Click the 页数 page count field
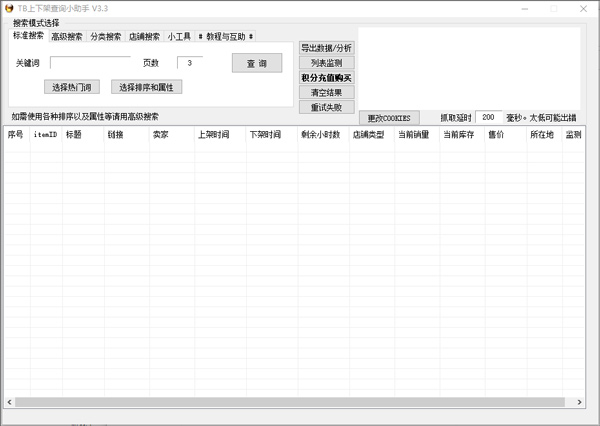This screenshot has width=600, height=426. 190,63
